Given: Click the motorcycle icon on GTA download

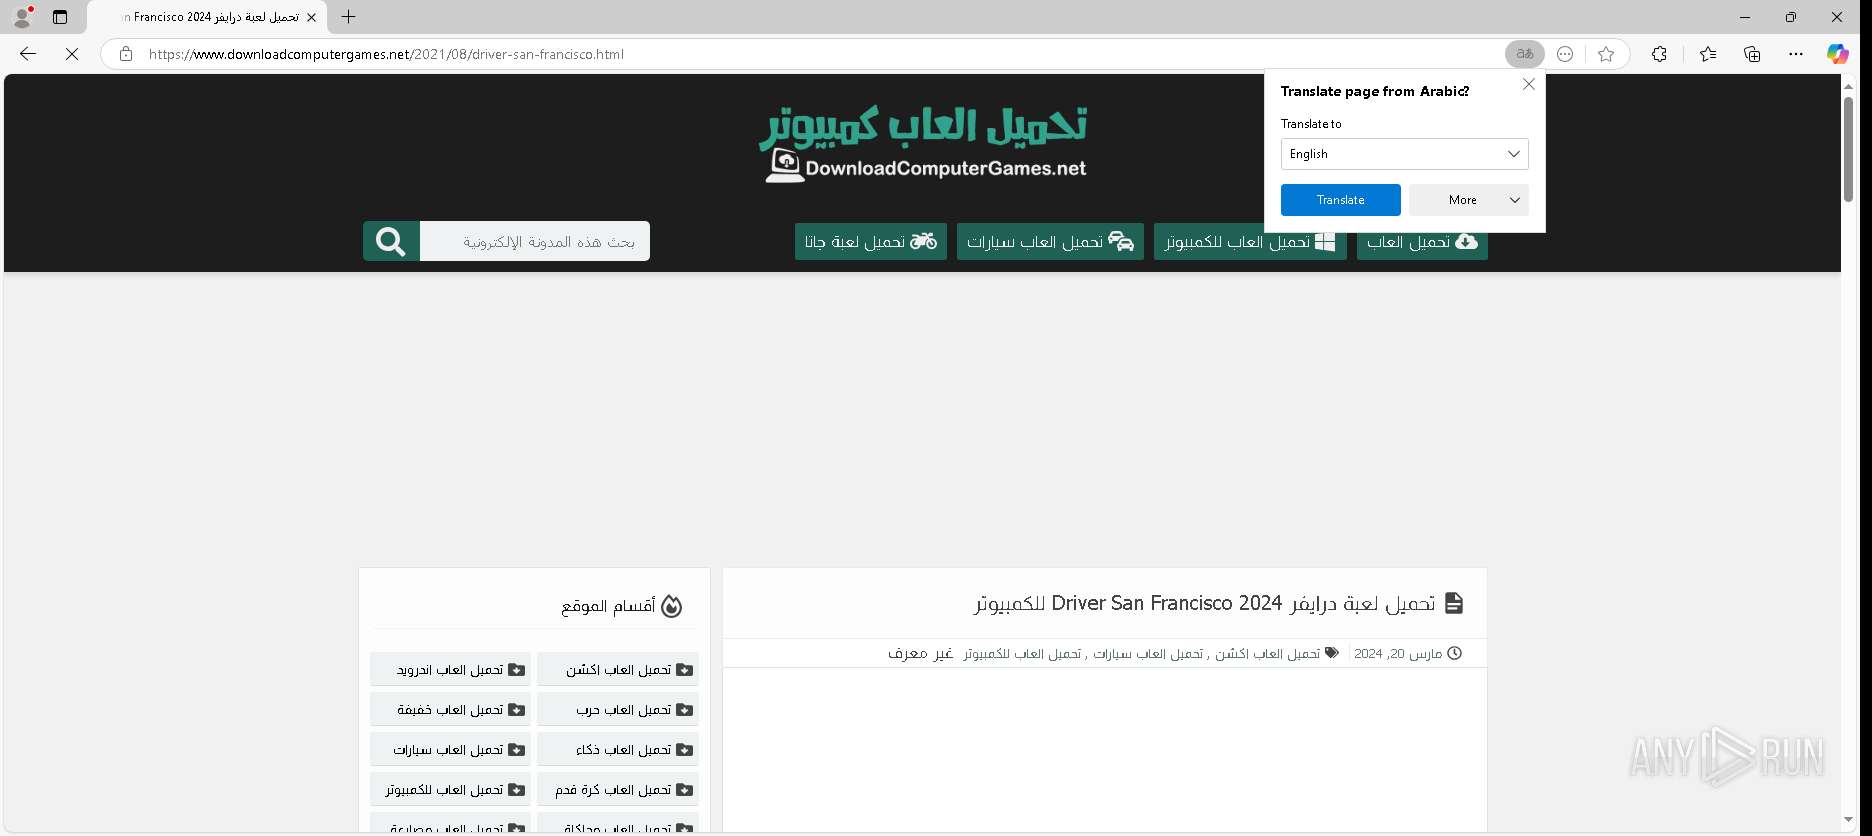Looking at the screenshot, I should coord(923,241).
